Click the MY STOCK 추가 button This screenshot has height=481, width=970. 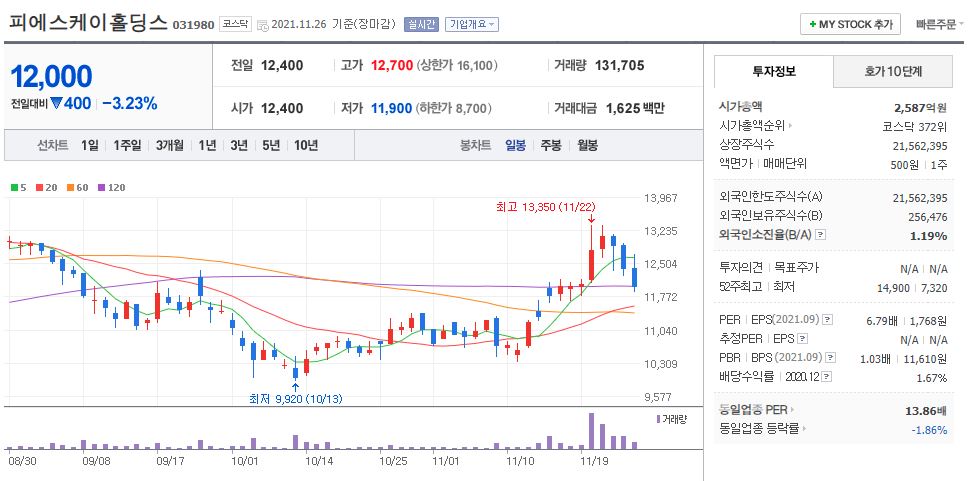(850, 25)
